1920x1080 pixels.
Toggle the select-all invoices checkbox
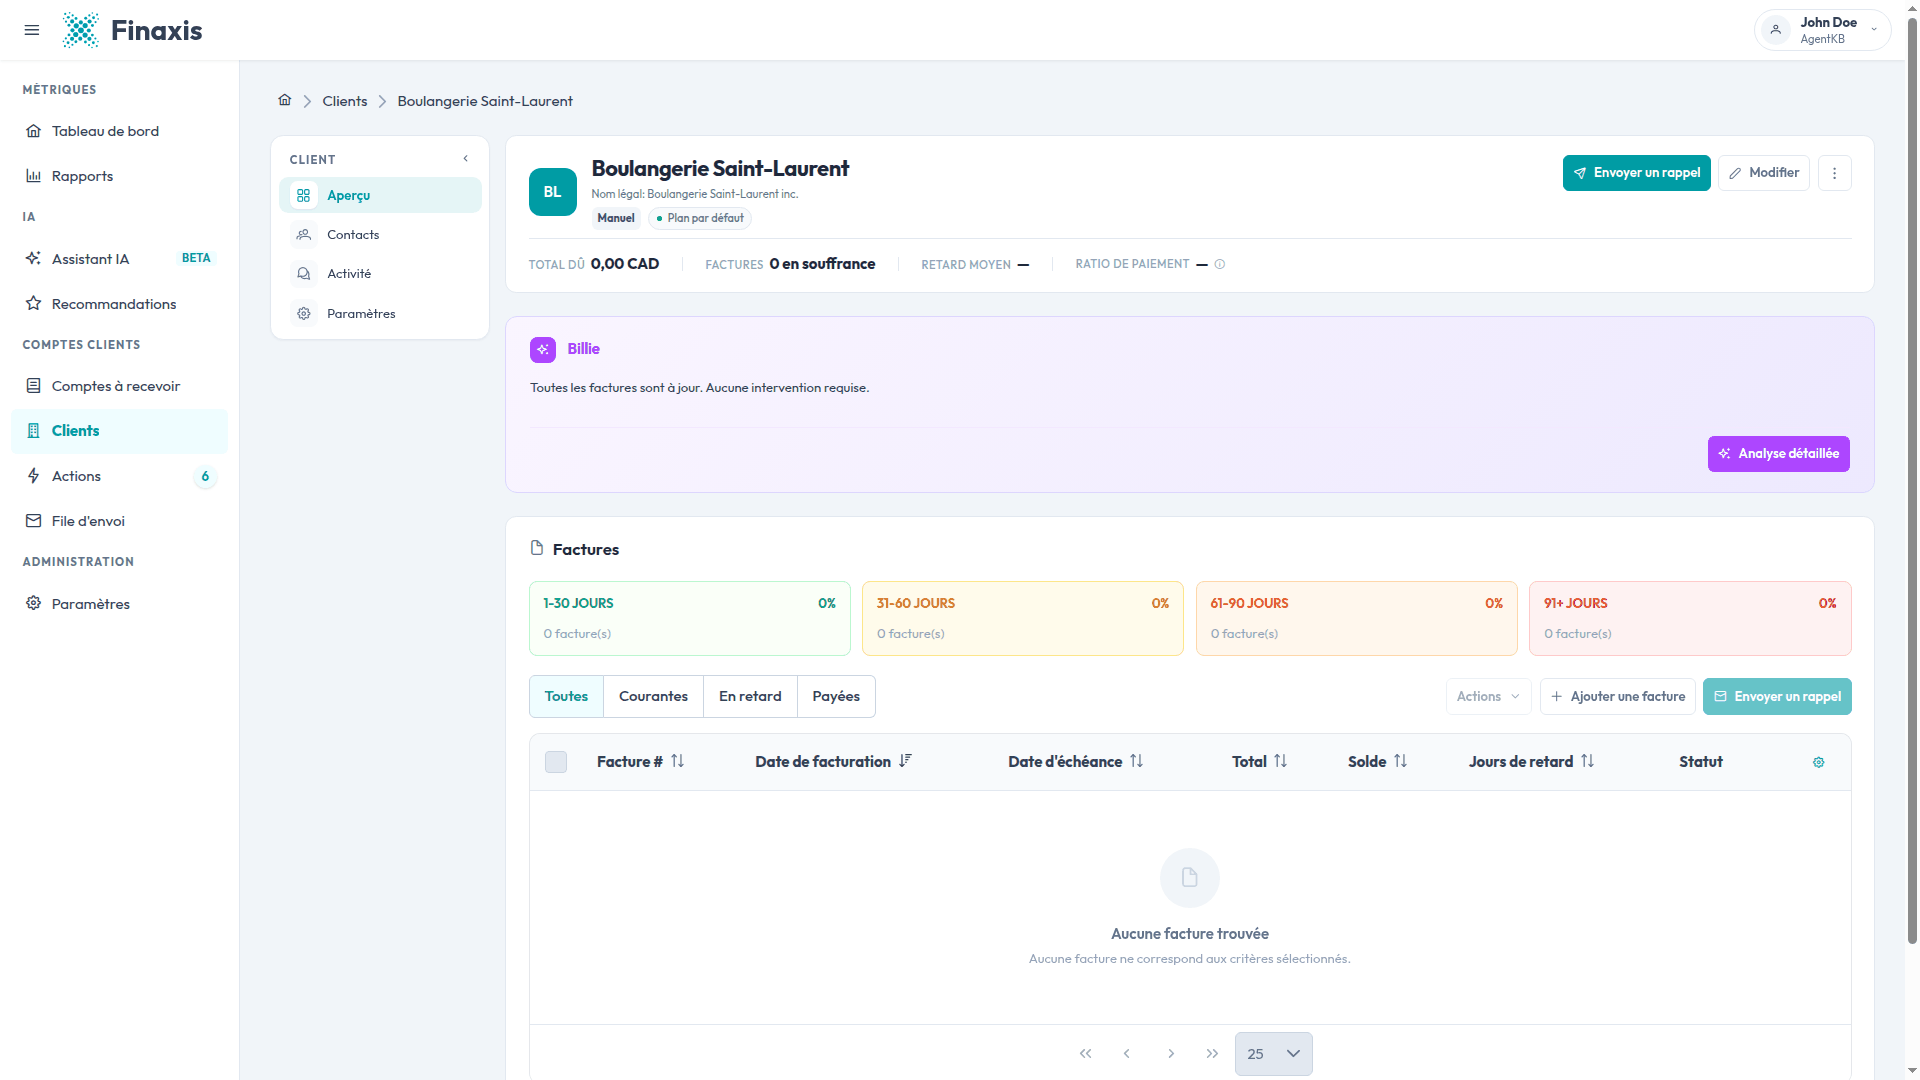tap(556, 762)
